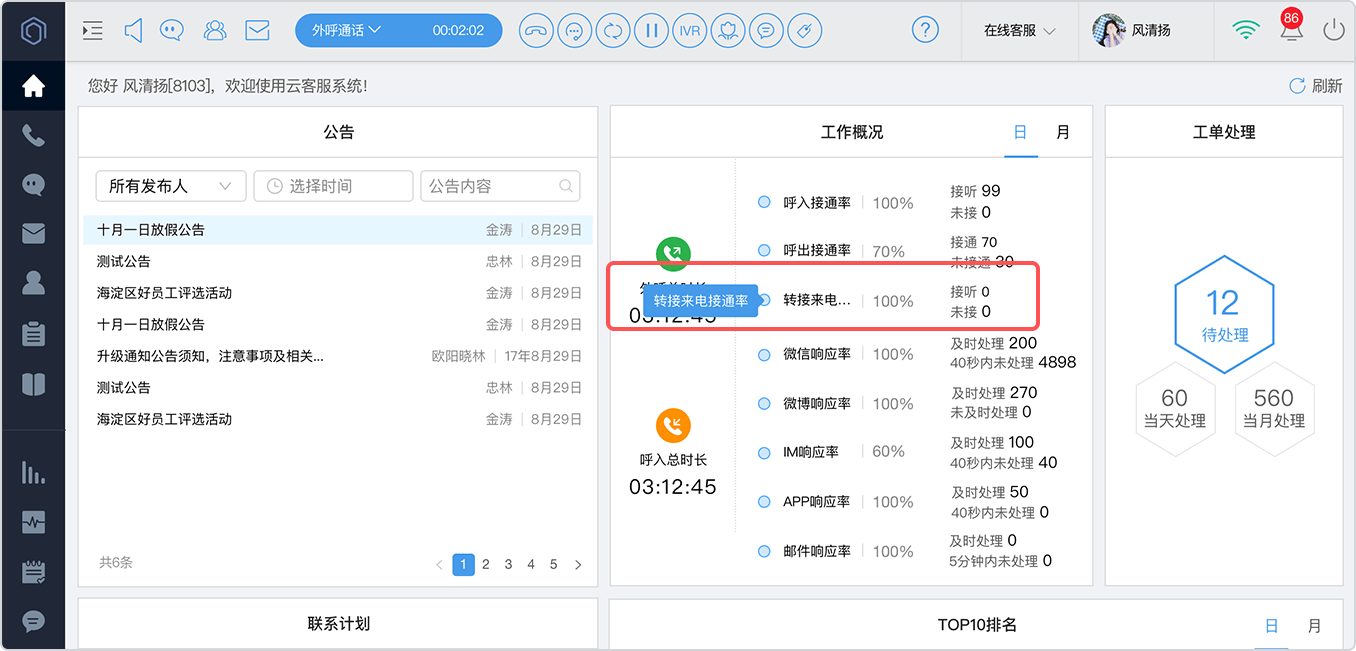
Task: Collapse the sidebar menu toggle icon
Action: [x=93, y=30]
